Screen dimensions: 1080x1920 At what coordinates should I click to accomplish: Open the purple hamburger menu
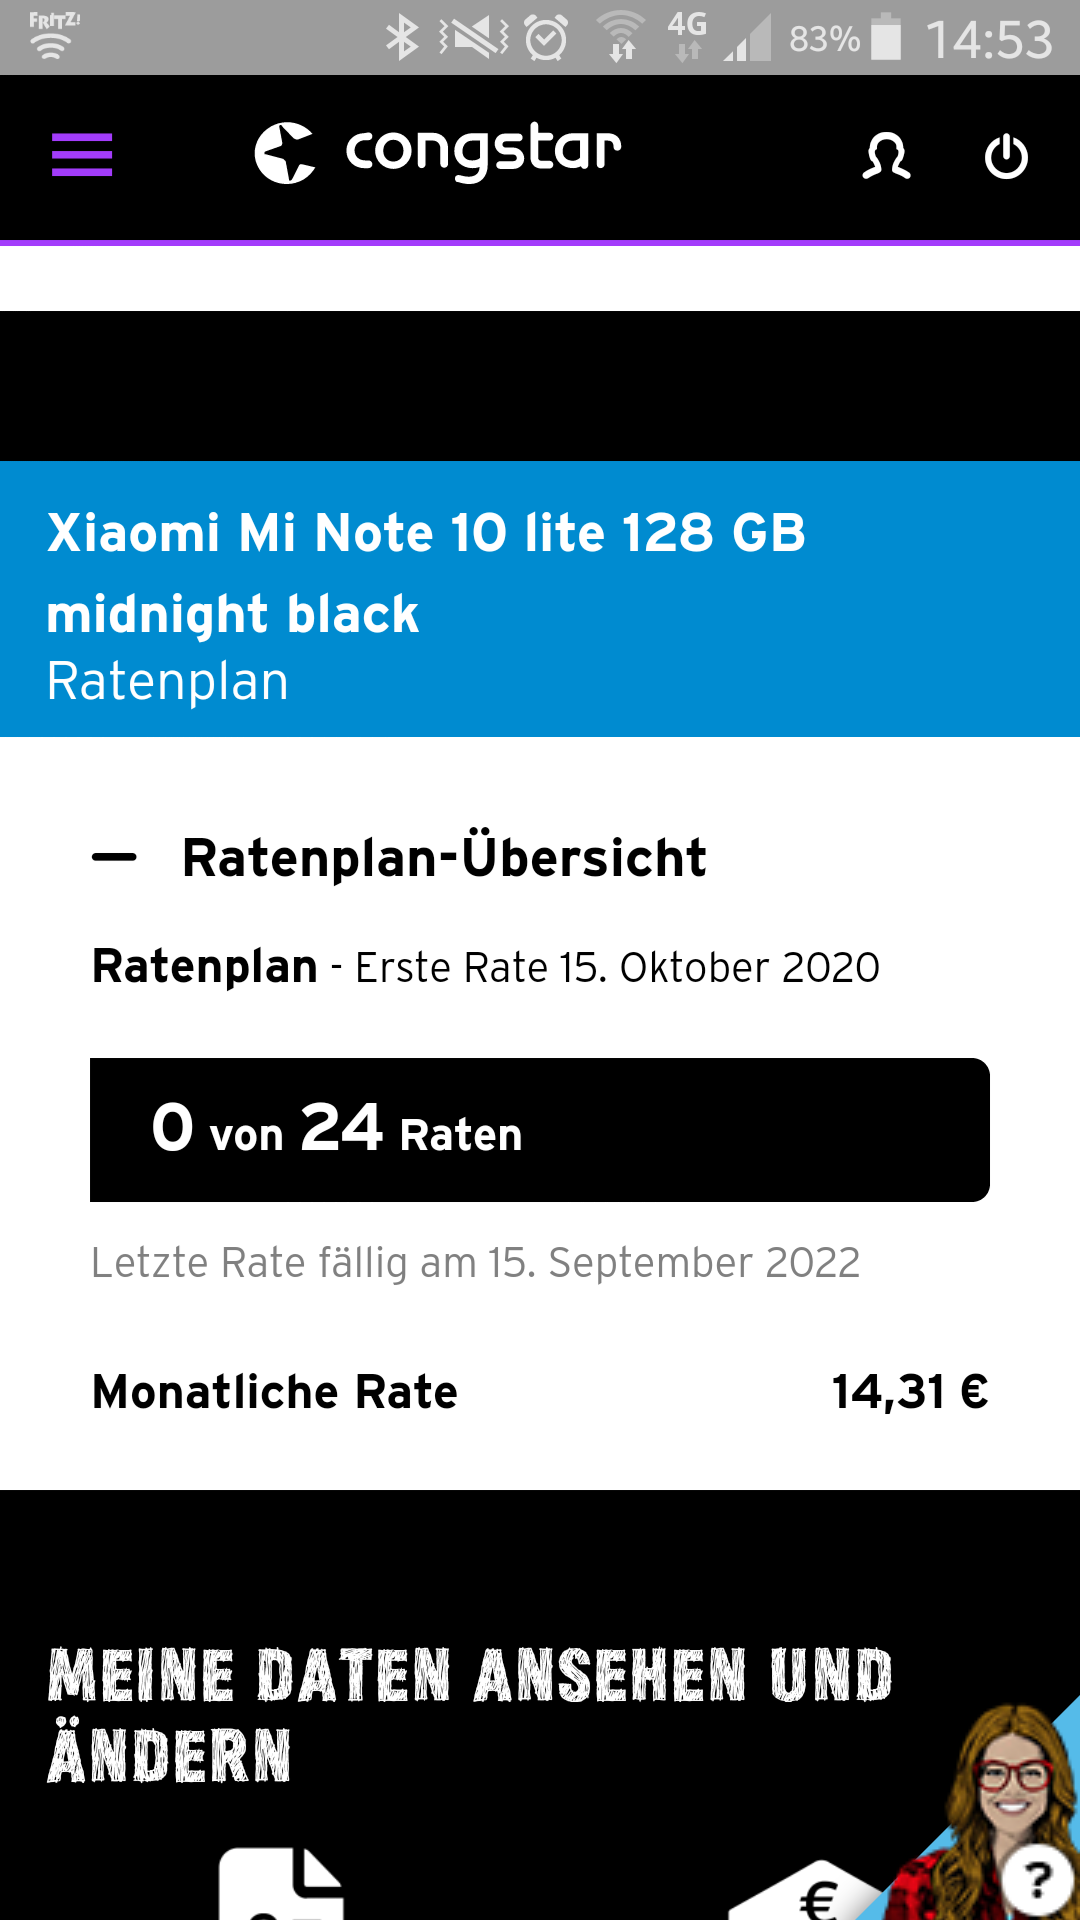tap(82, 155)
